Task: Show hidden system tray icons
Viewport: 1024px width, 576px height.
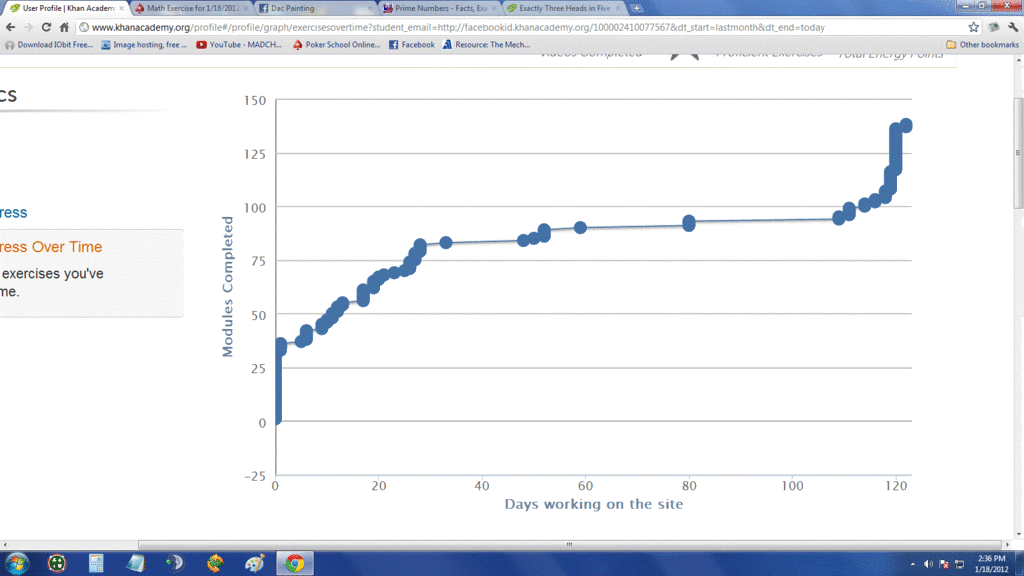Action: click(914, 563)
